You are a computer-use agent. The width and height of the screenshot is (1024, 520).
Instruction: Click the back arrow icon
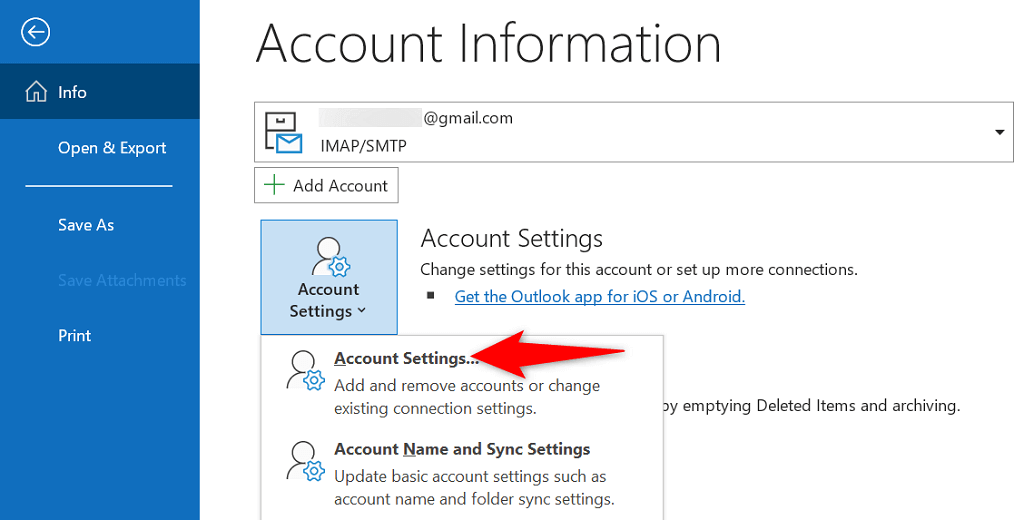click(x=36, y=33)
